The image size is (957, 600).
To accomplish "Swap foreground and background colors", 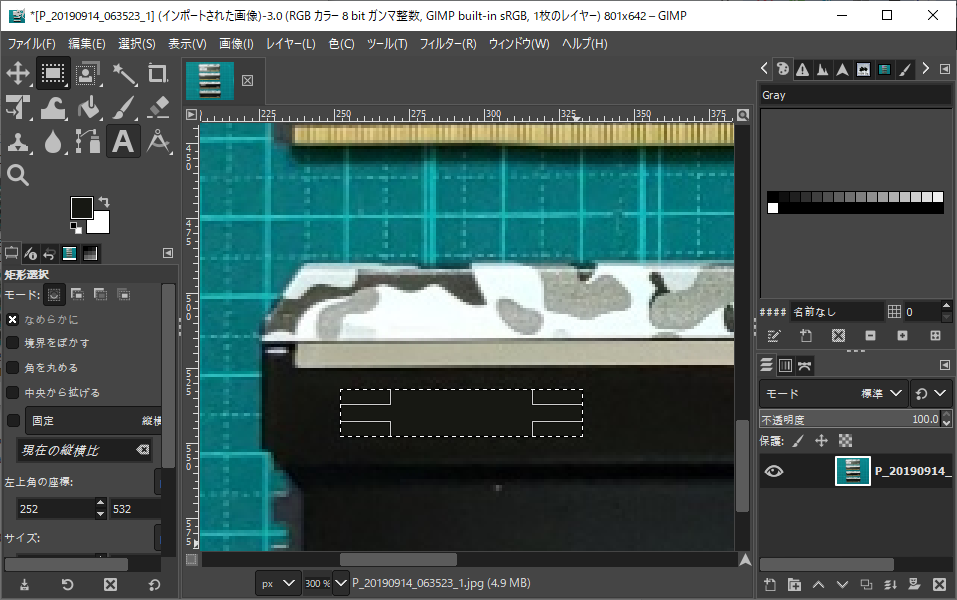I will 104,201.
